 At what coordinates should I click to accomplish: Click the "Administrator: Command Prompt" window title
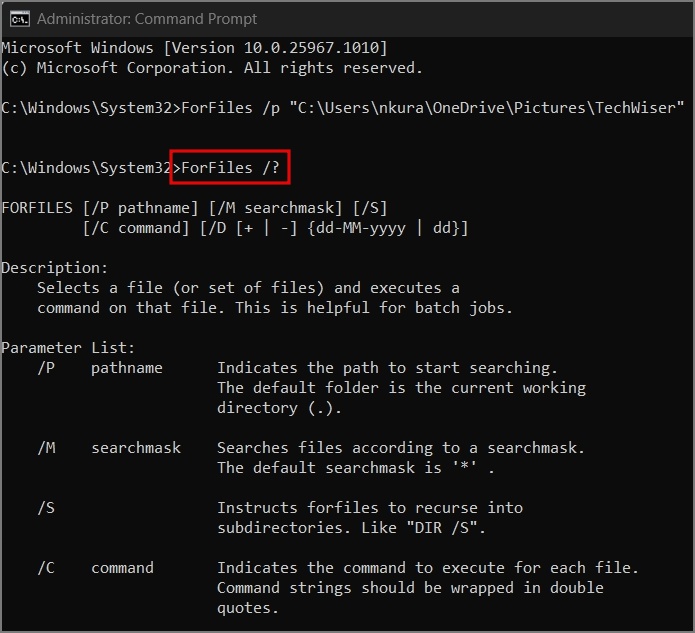coord(146,18)
